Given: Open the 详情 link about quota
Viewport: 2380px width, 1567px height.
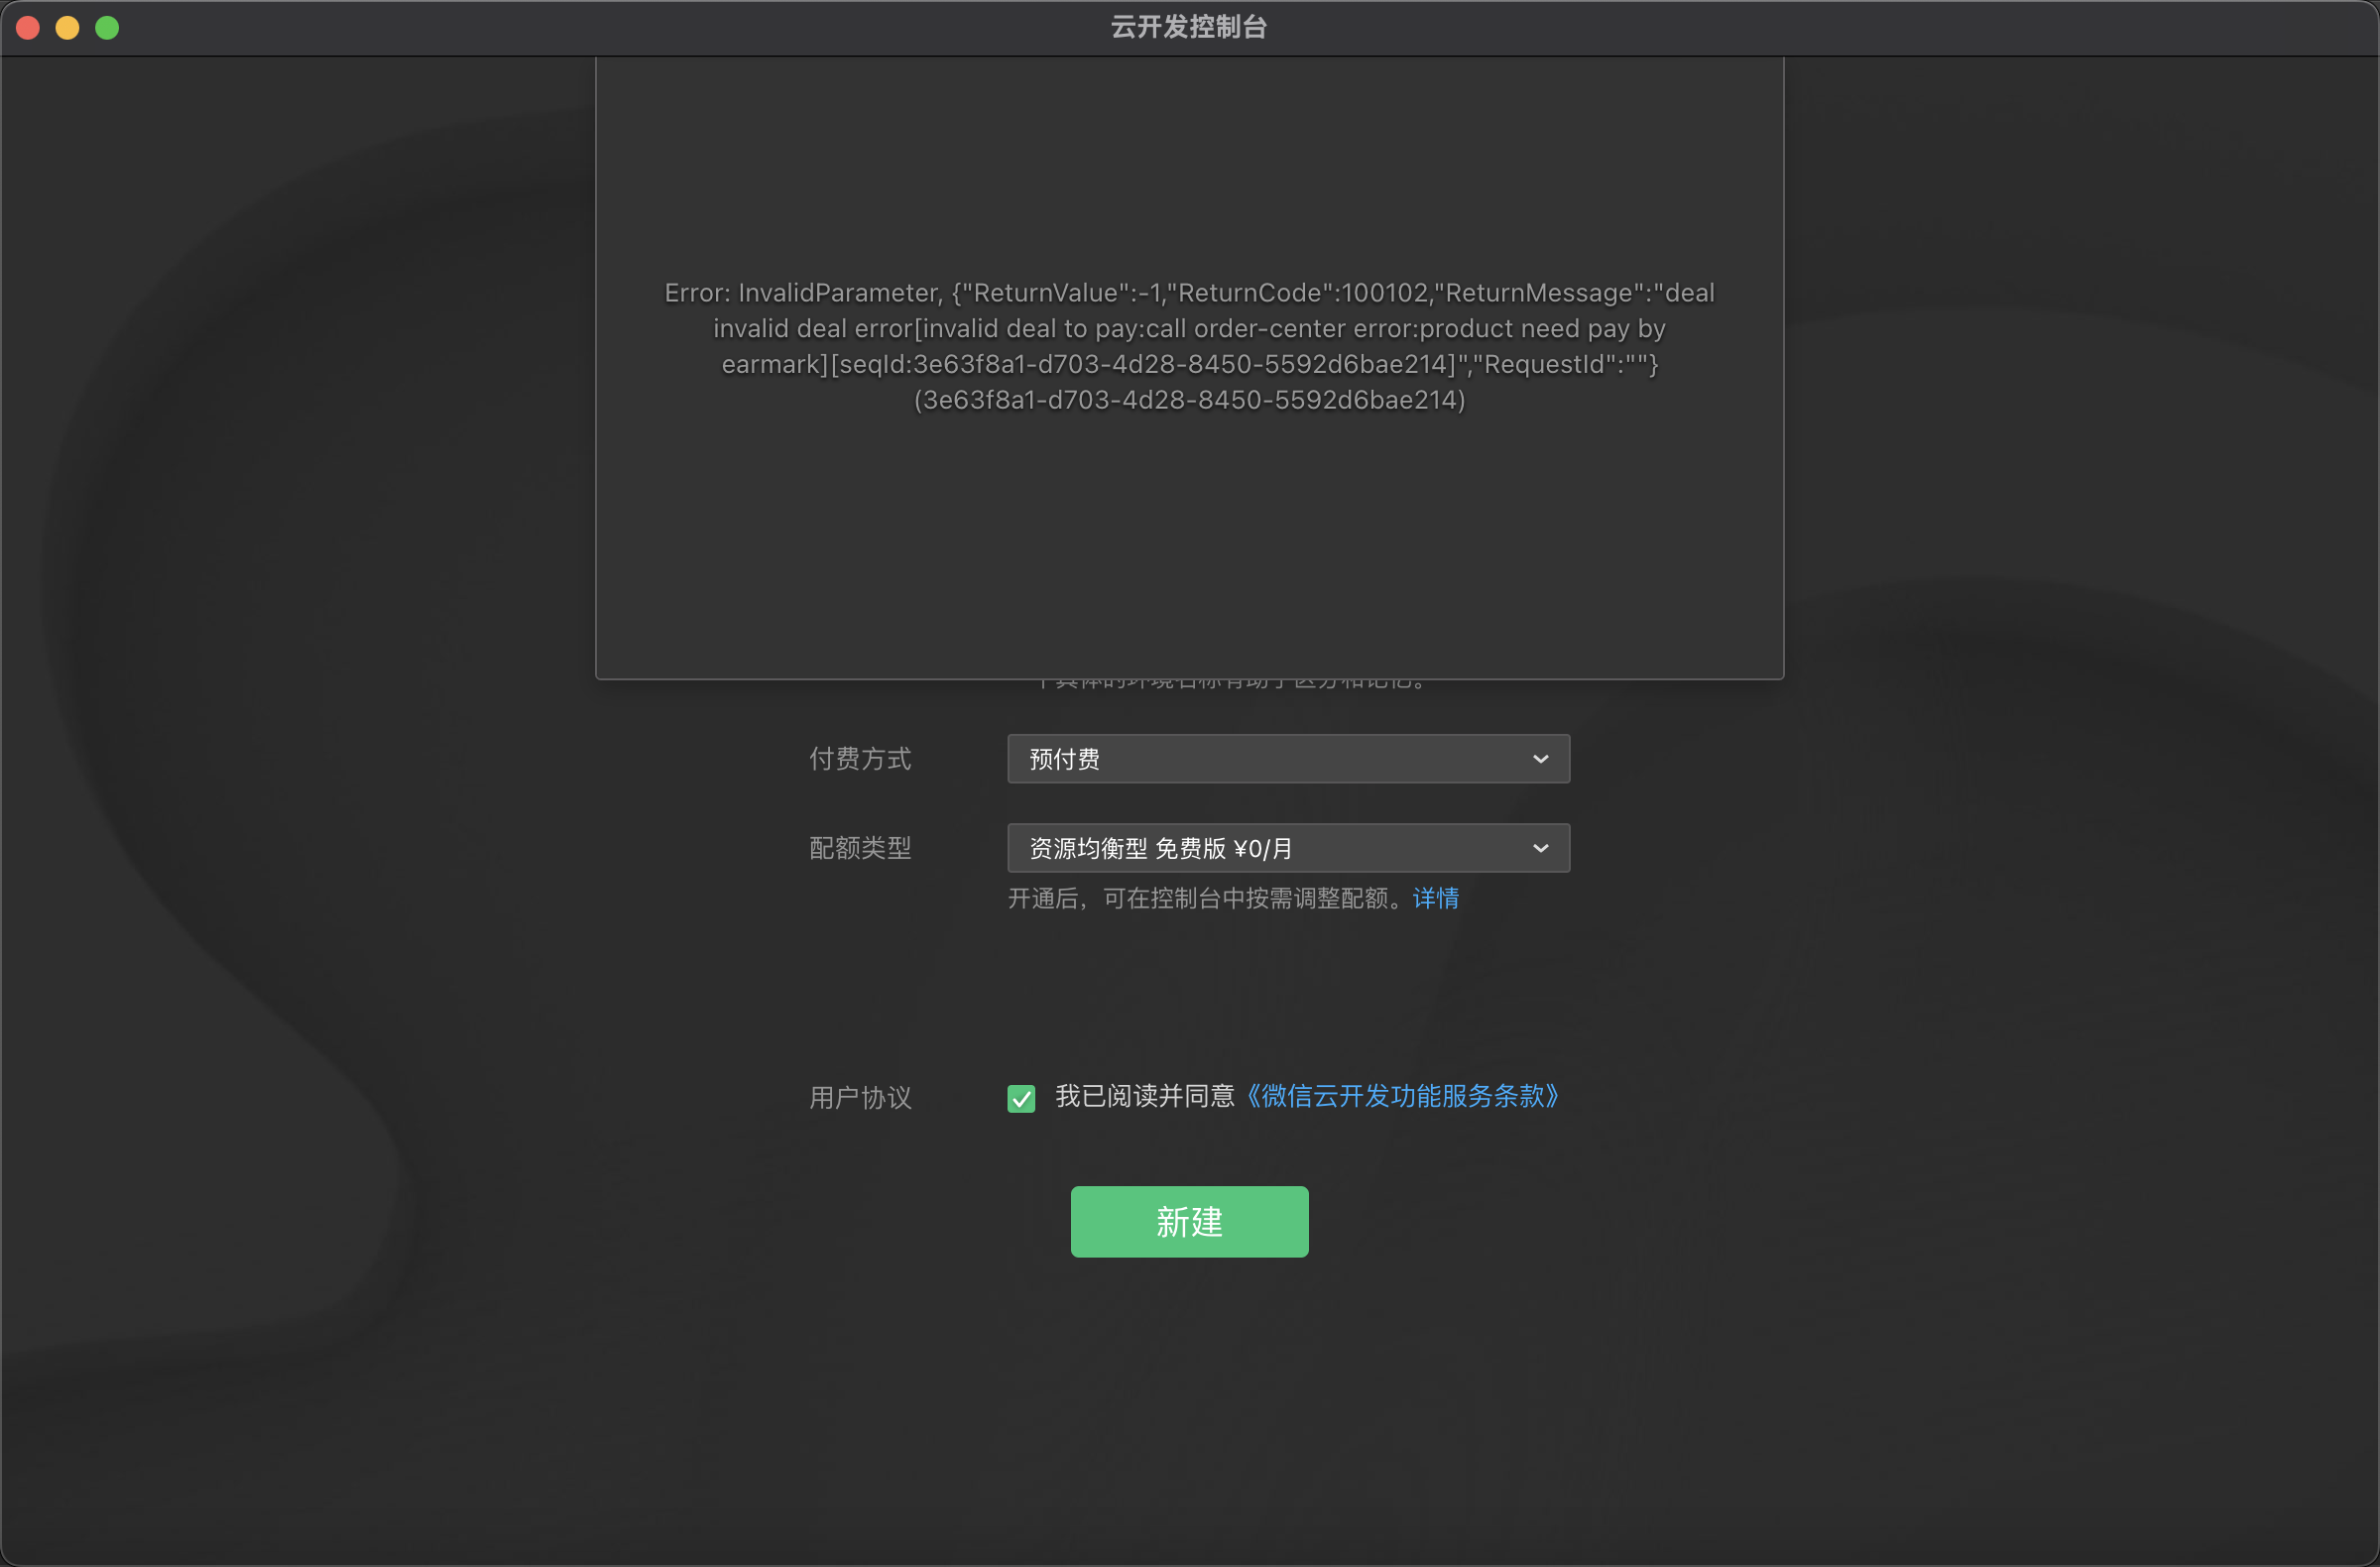Looking at the screenshot, I should click(1435, 898).
